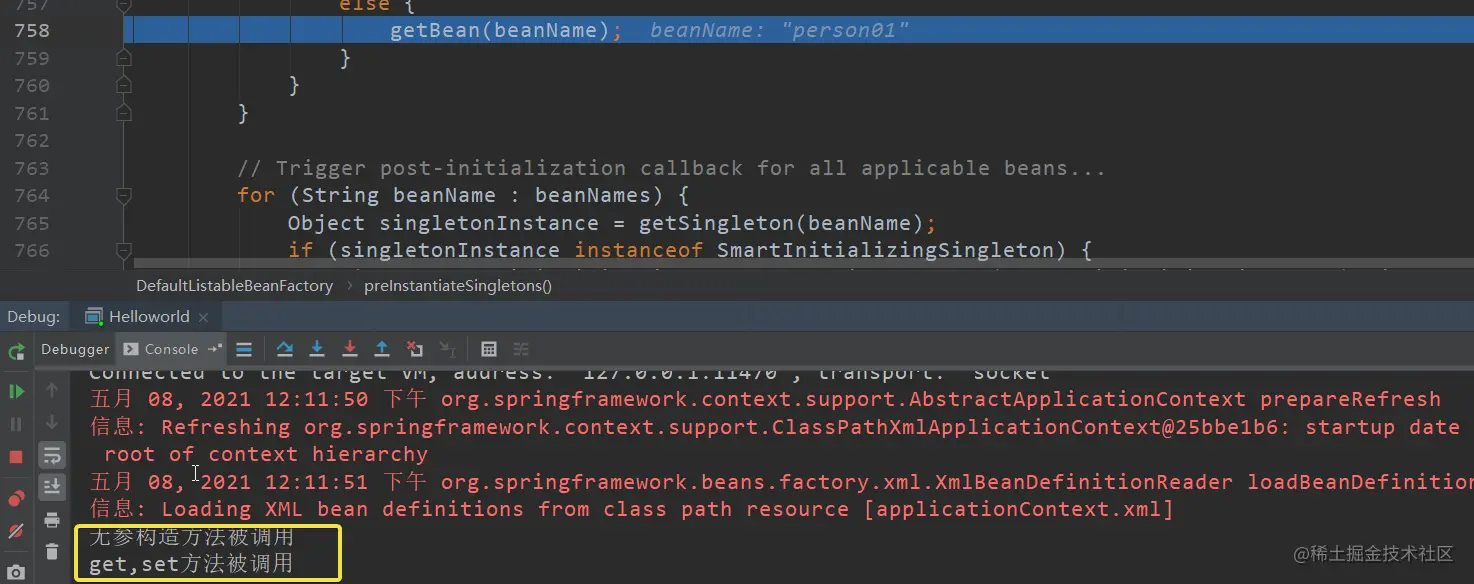This screenshot has width=1474, height=584.
Task: Stop the debug session
Action: tap(16, 457)
